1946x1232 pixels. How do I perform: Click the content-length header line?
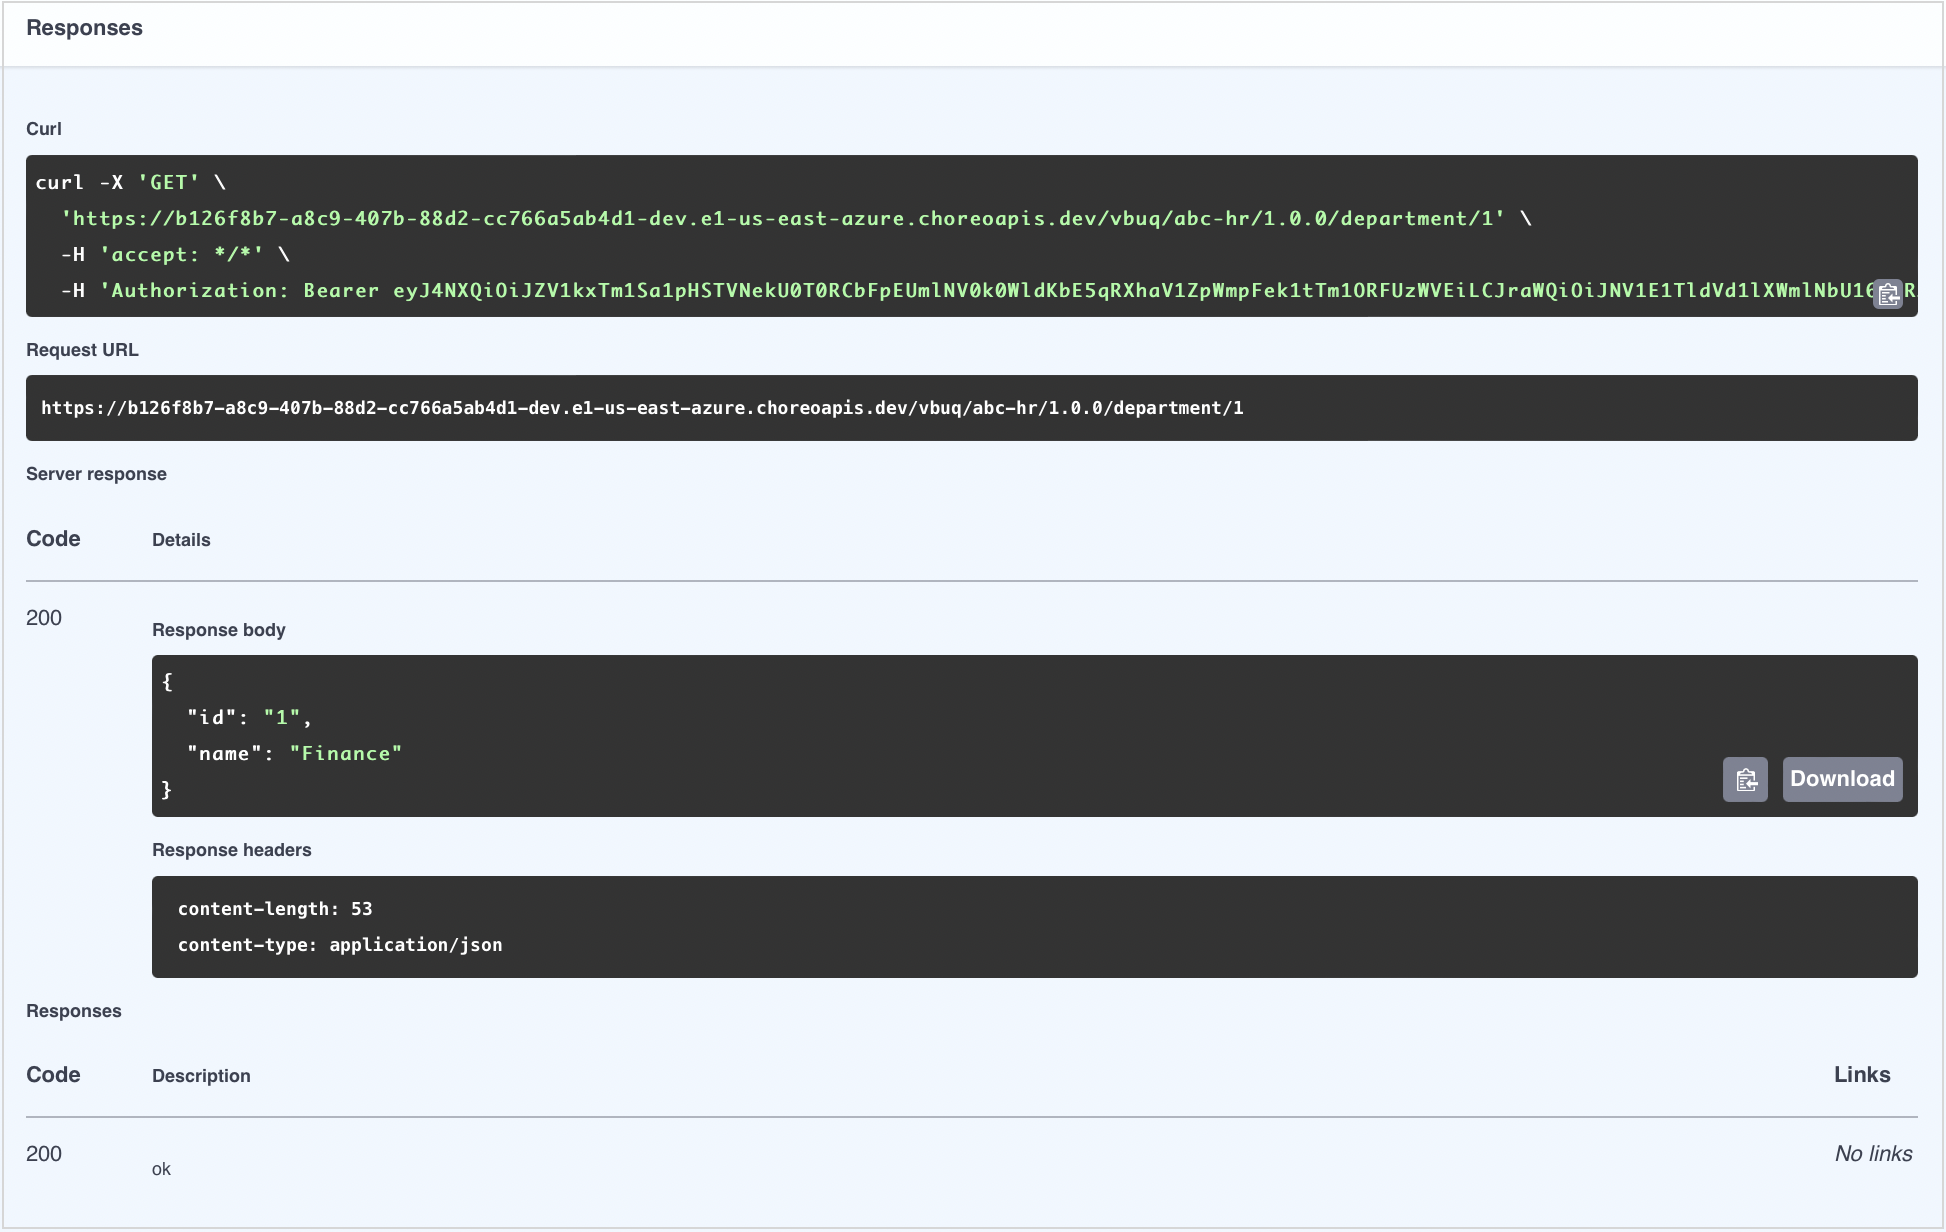click(275, 909)
